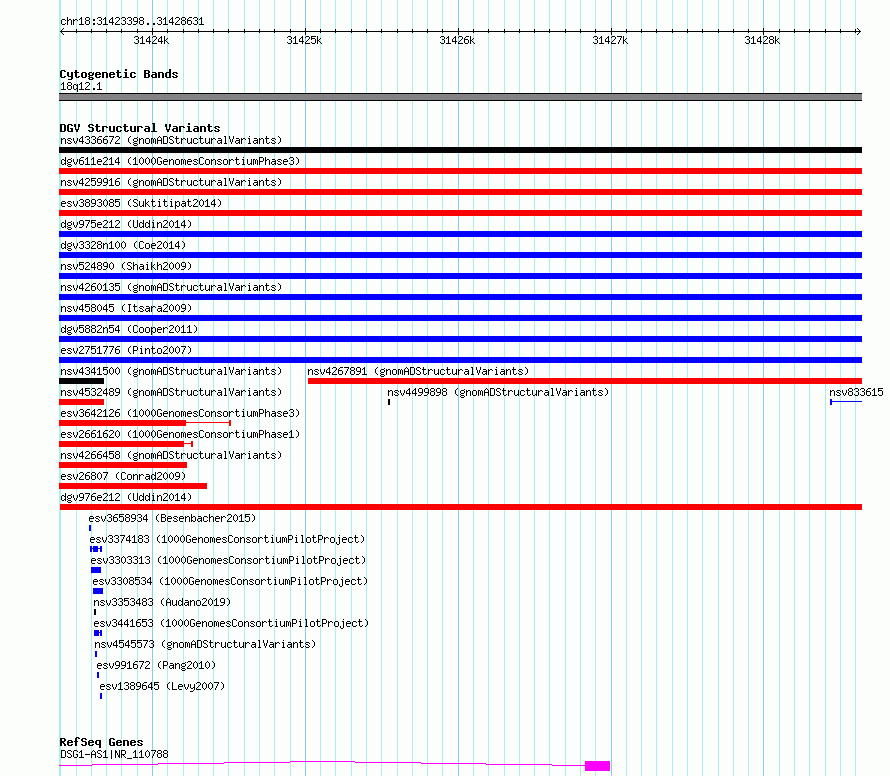Open esv3374183 1000Genomes pilot label
The image size is (890, 776).
(x=227, y=539)
